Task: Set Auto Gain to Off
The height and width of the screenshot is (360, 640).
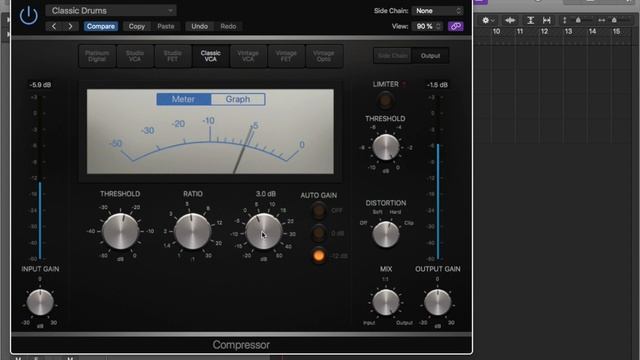Action: click(x=319, y=211)
